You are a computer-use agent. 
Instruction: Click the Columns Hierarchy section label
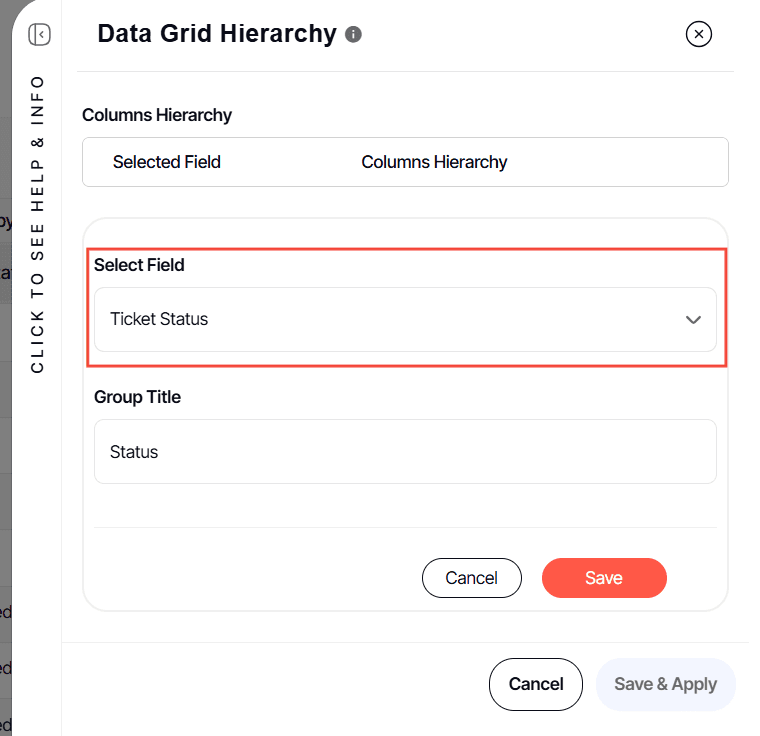157,115
